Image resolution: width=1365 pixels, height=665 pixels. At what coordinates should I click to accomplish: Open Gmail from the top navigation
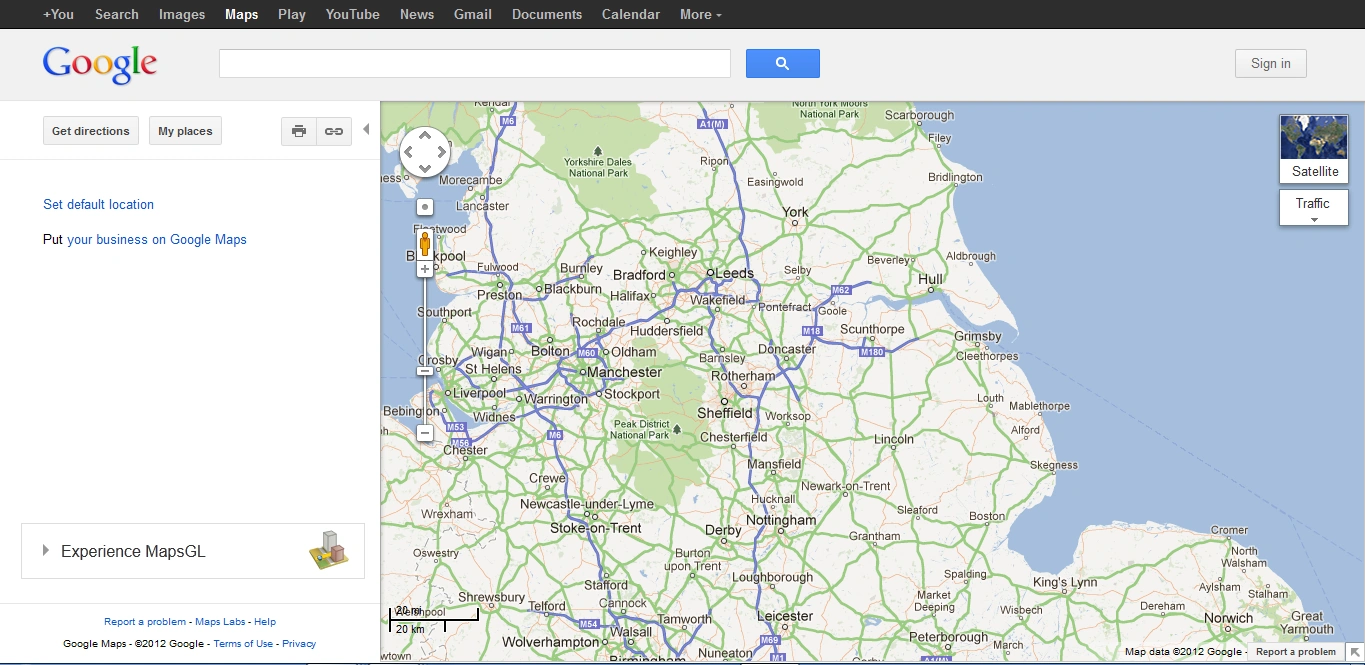click(472, 14)
